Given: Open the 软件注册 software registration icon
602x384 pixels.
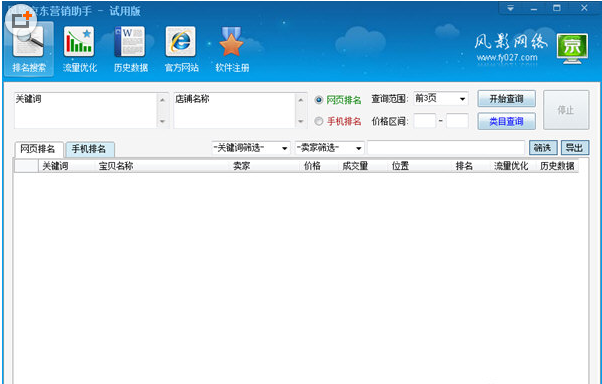Looking at the screenshot, I should pos(232,49).
